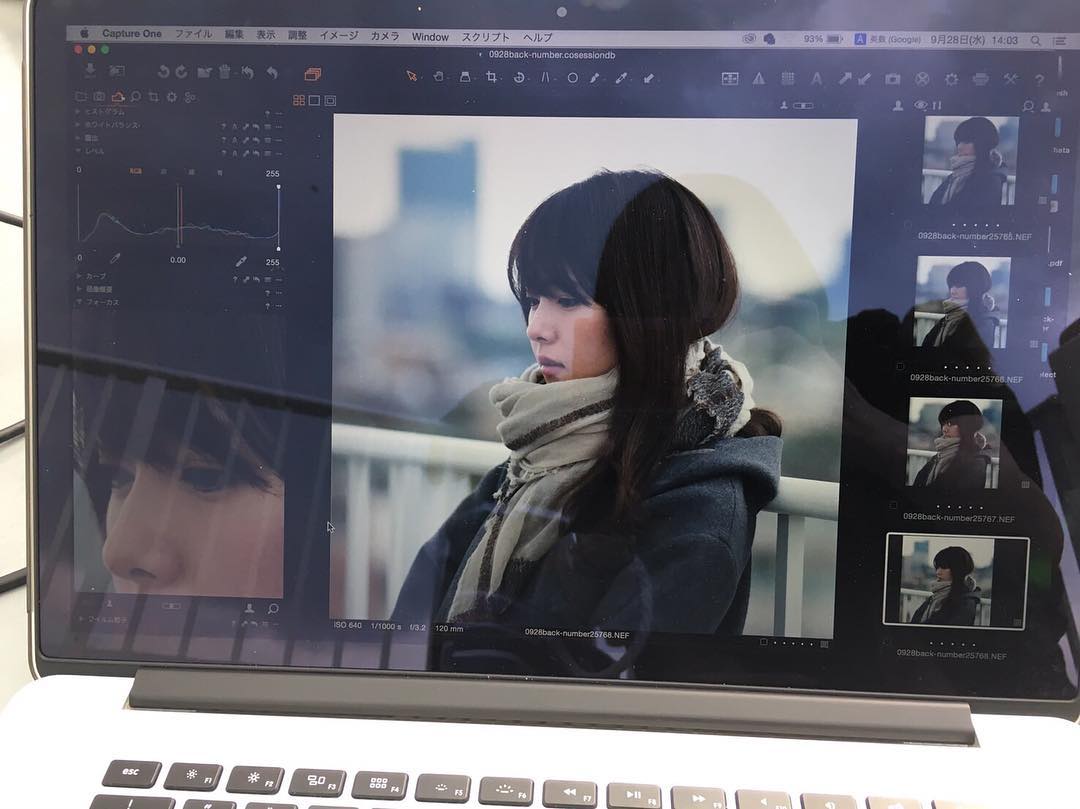
Task: Click the exposure warning triangle icon
Action: tap(758, 78)
